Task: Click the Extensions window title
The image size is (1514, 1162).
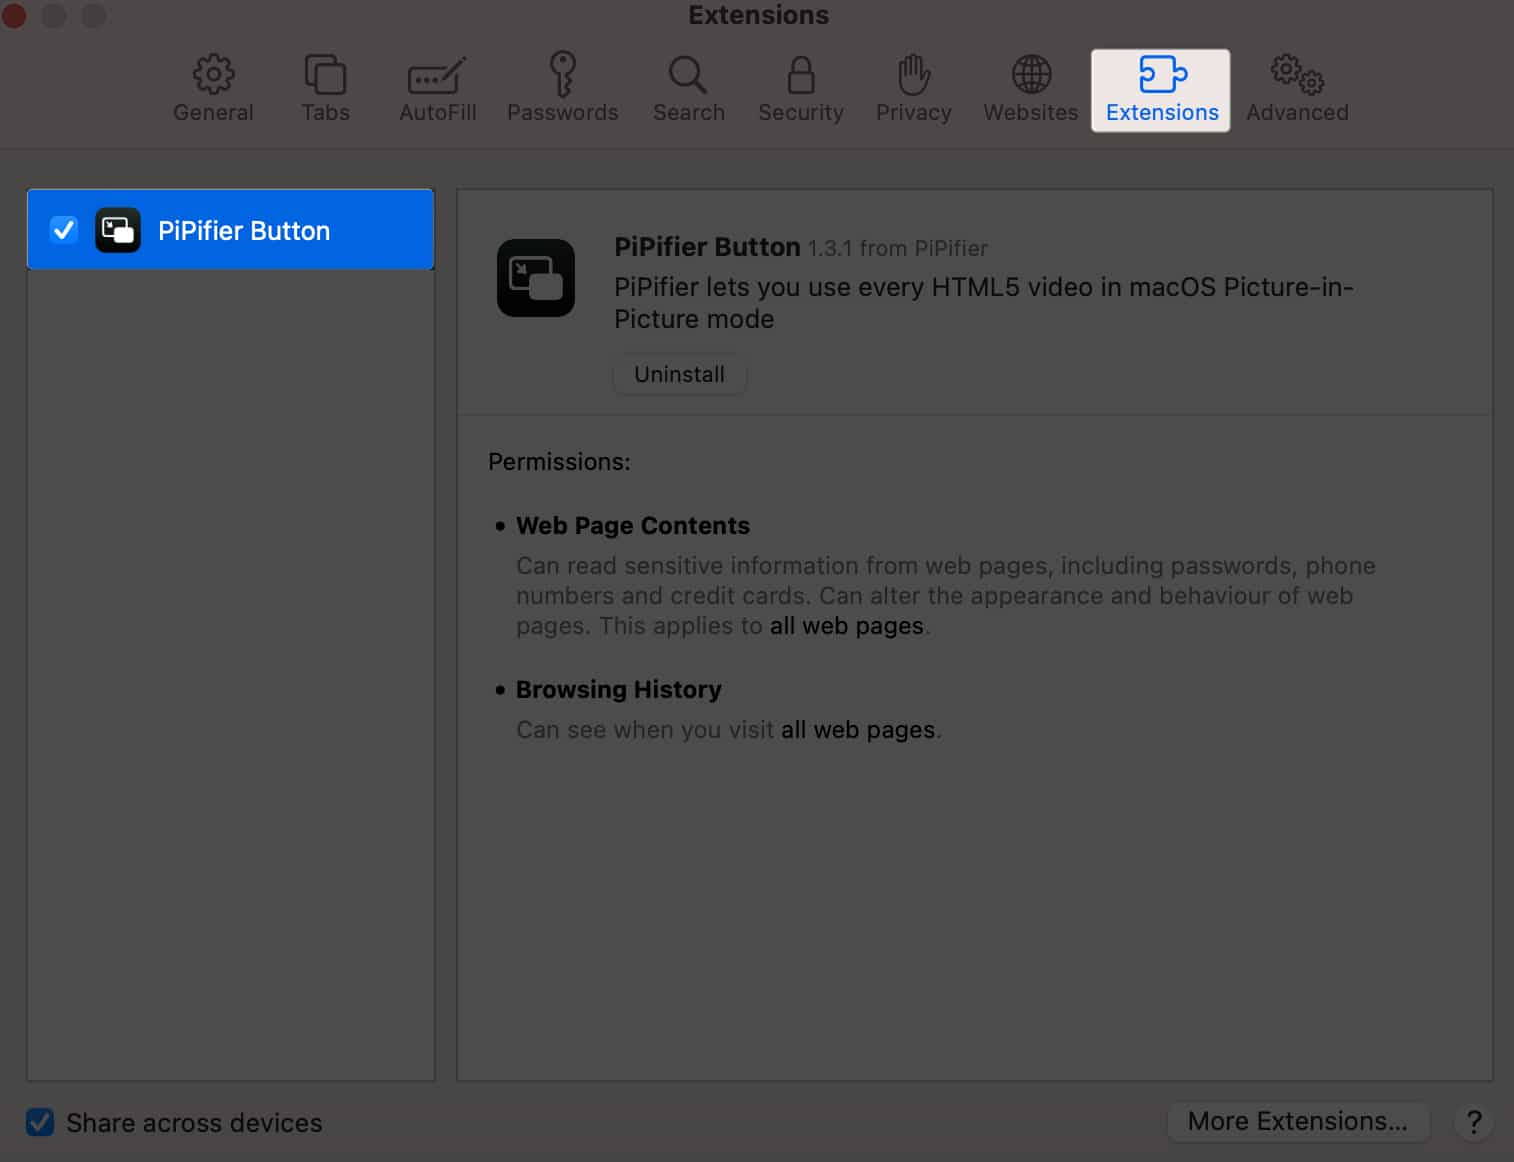Action: pyautogui.click(x=758, y=15)
